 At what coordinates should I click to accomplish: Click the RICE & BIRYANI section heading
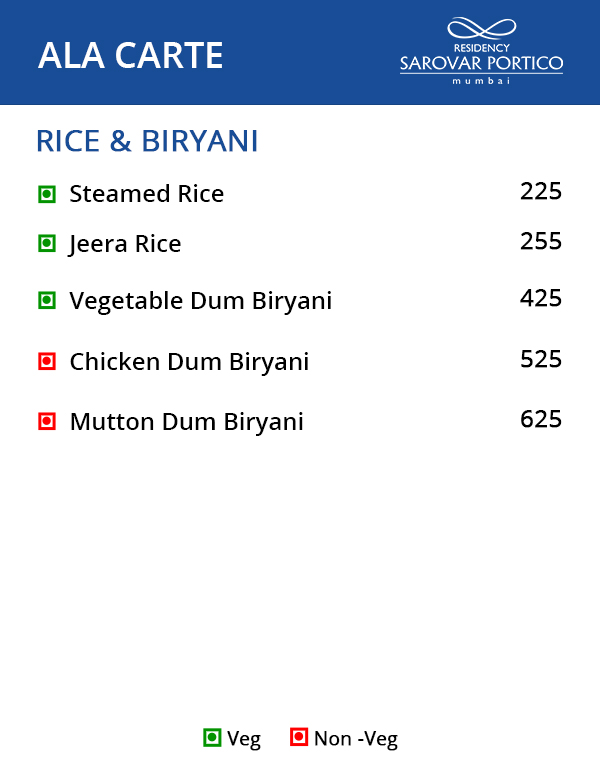click(x=147, y=141)
